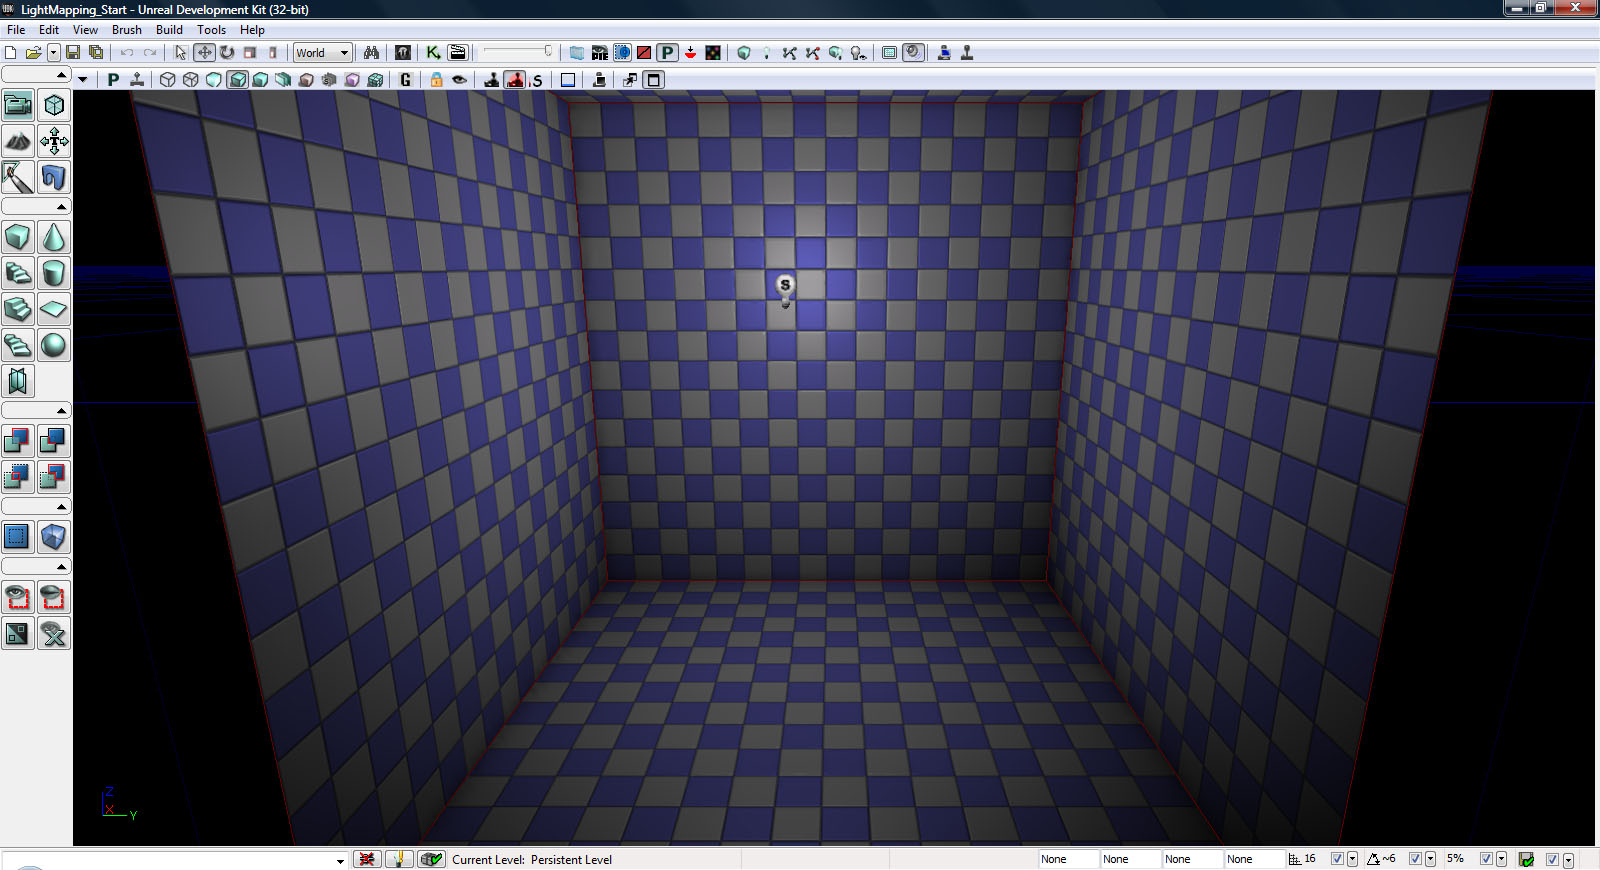Click the open folder icon
This screenshot has height=870, width=1600.
[33, 53]
